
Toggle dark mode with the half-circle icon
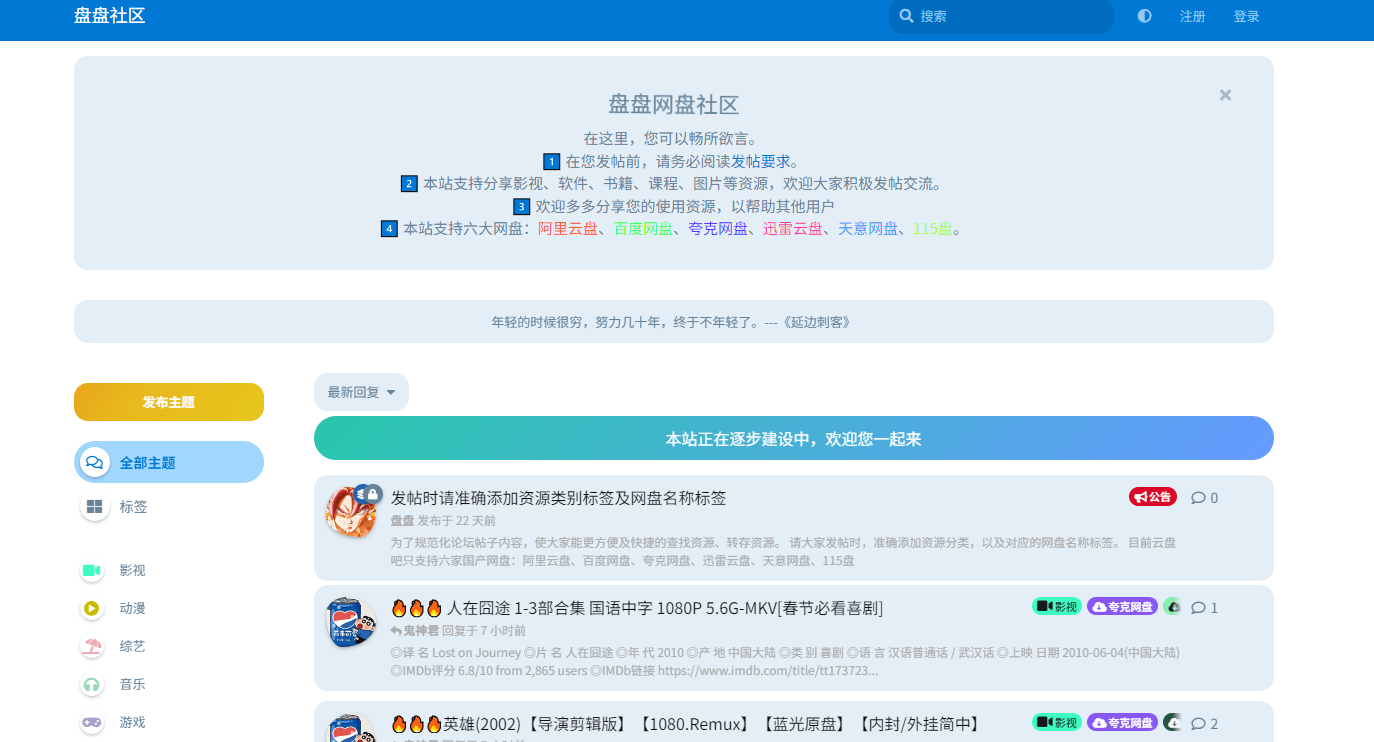coord(1144,16)
